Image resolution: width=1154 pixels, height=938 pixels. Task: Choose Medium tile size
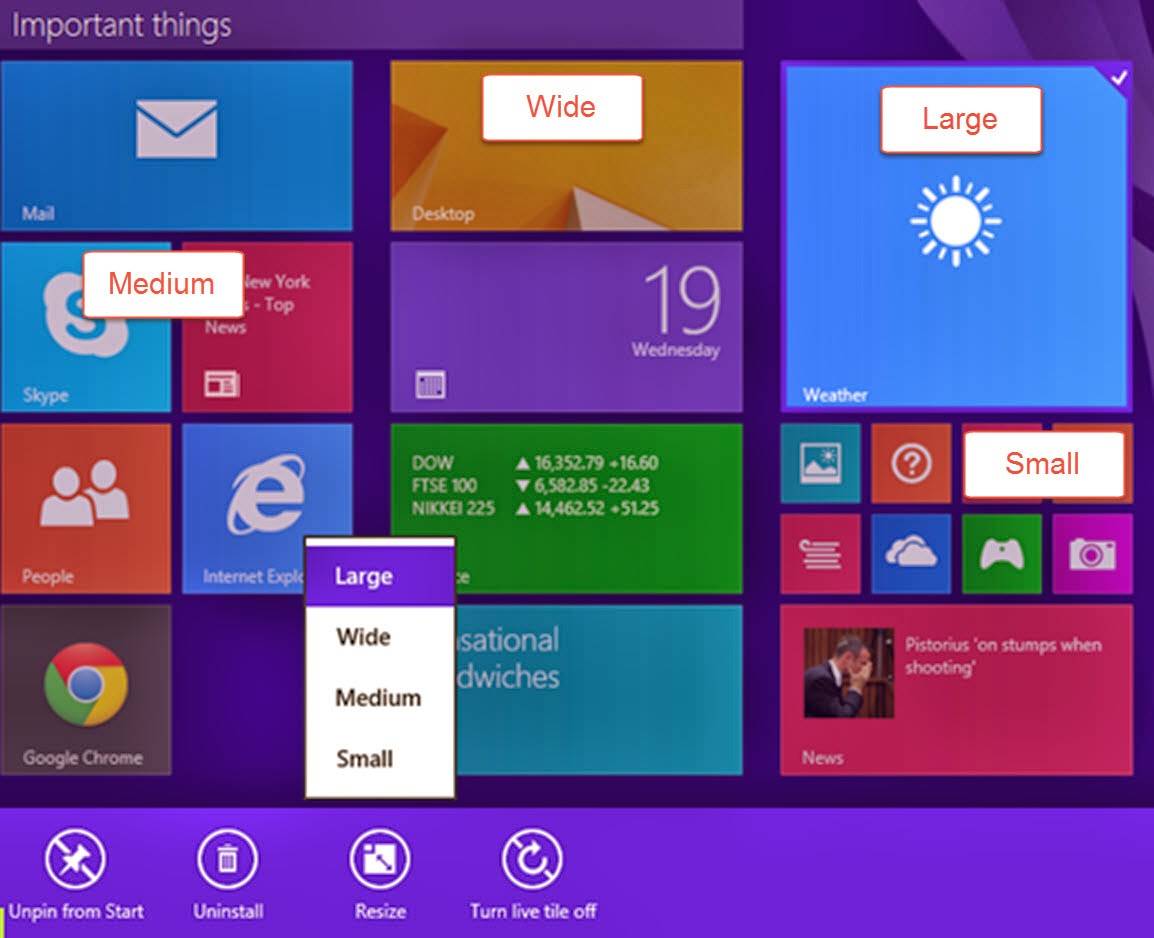(x=378, y=698)
